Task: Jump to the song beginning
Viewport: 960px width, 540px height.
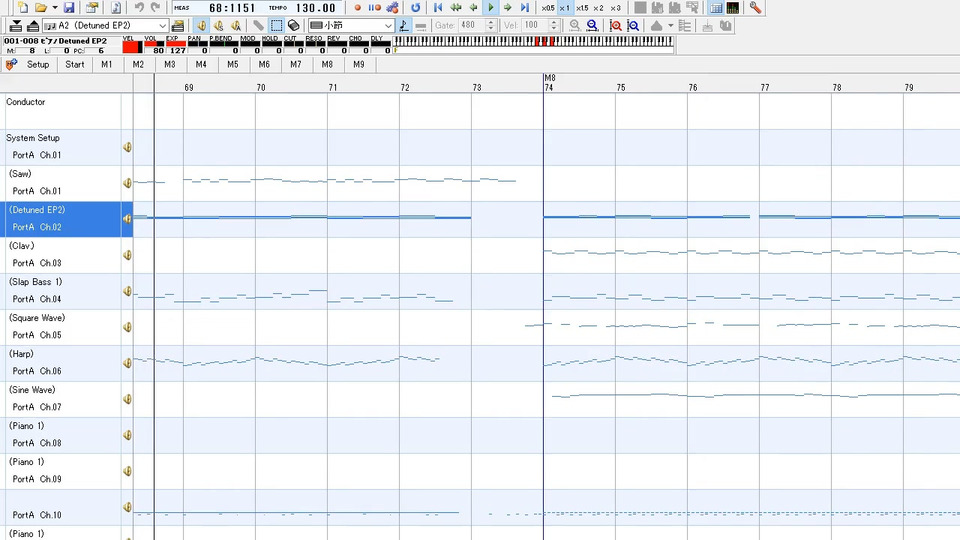Action: (x=438, y=8)
